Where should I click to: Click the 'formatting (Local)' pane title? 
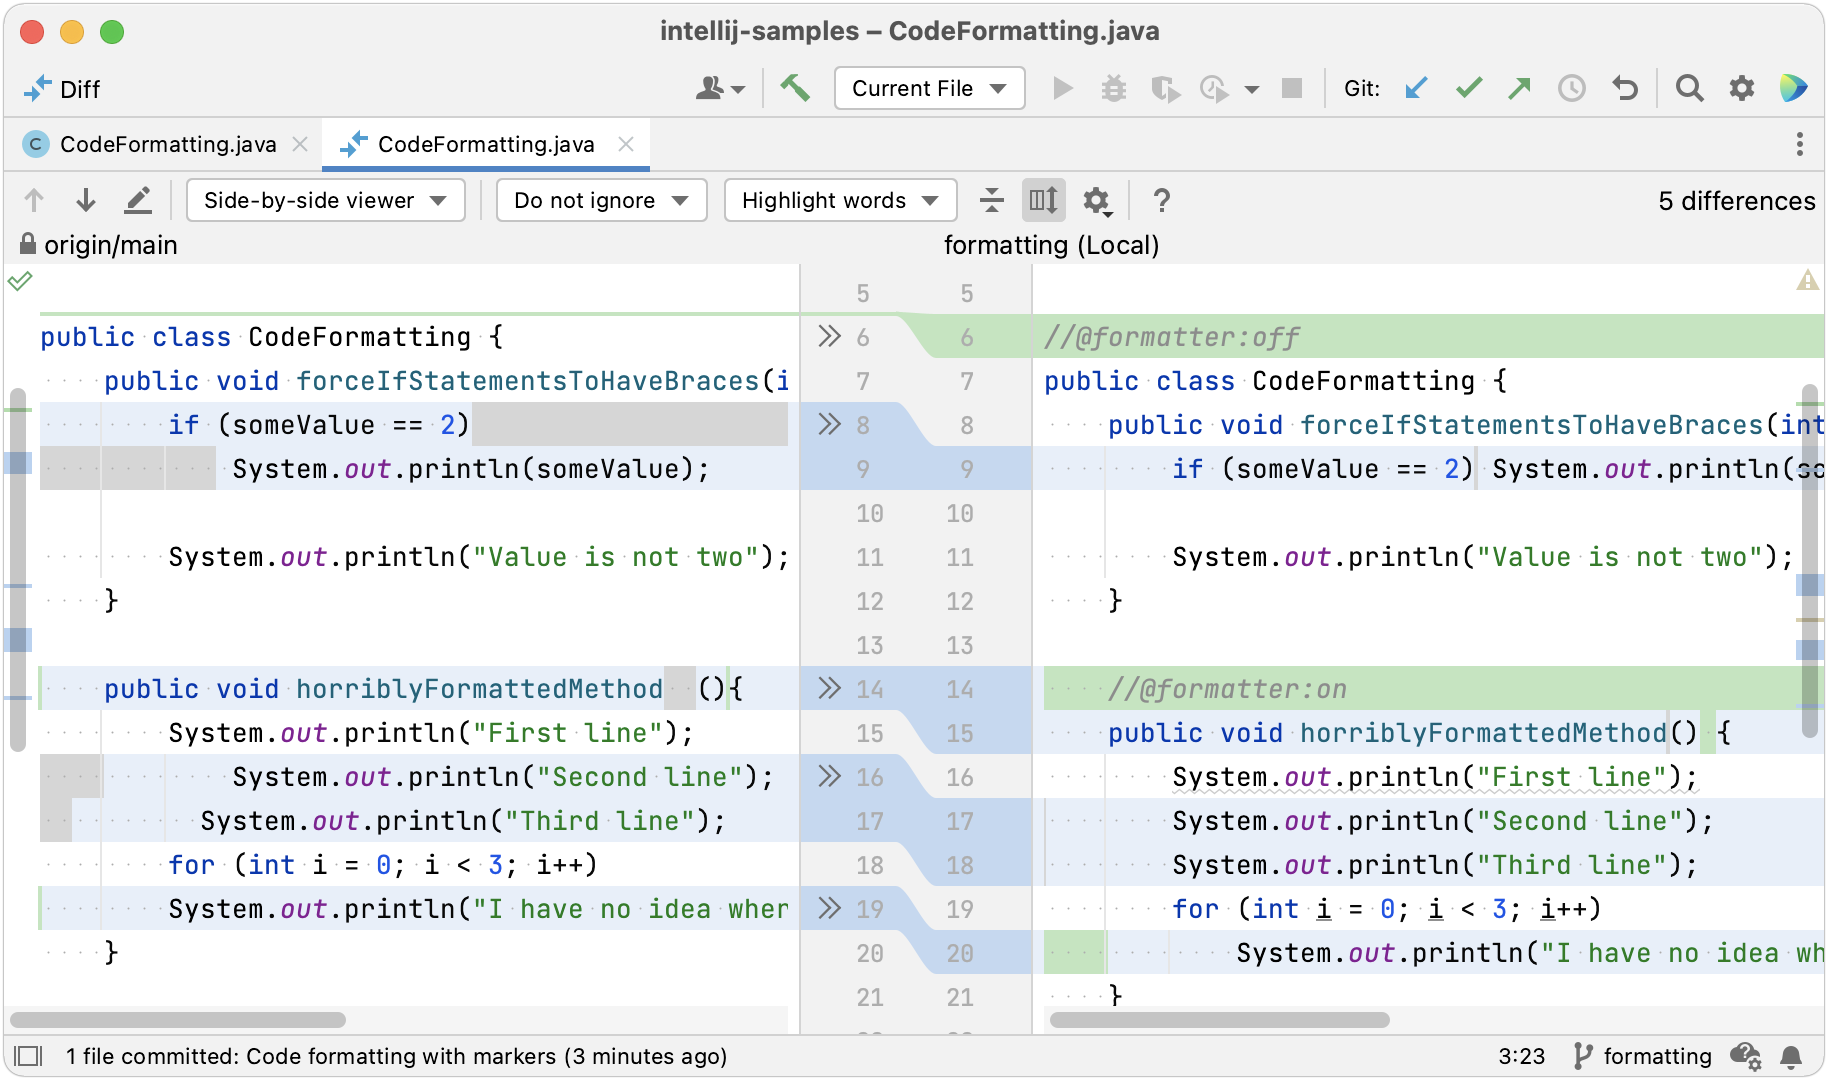(1051, 245)
